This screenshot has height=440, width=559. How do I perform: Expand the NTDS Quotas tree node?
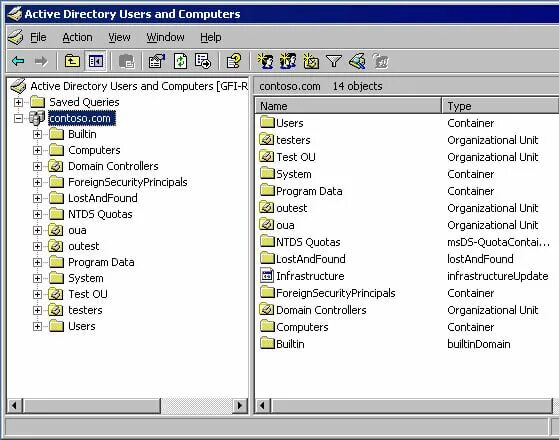37,214
